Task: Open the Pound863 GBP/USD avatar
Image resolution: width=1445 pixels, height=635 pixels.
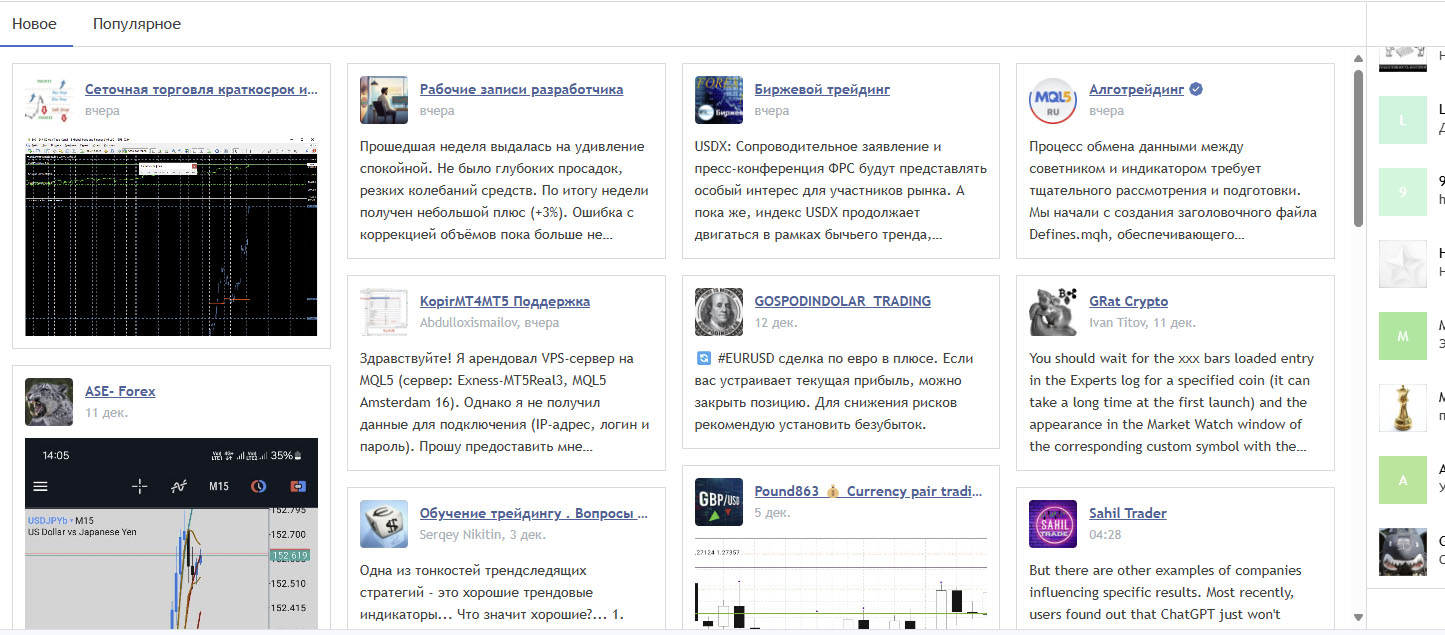Action: 719,501
